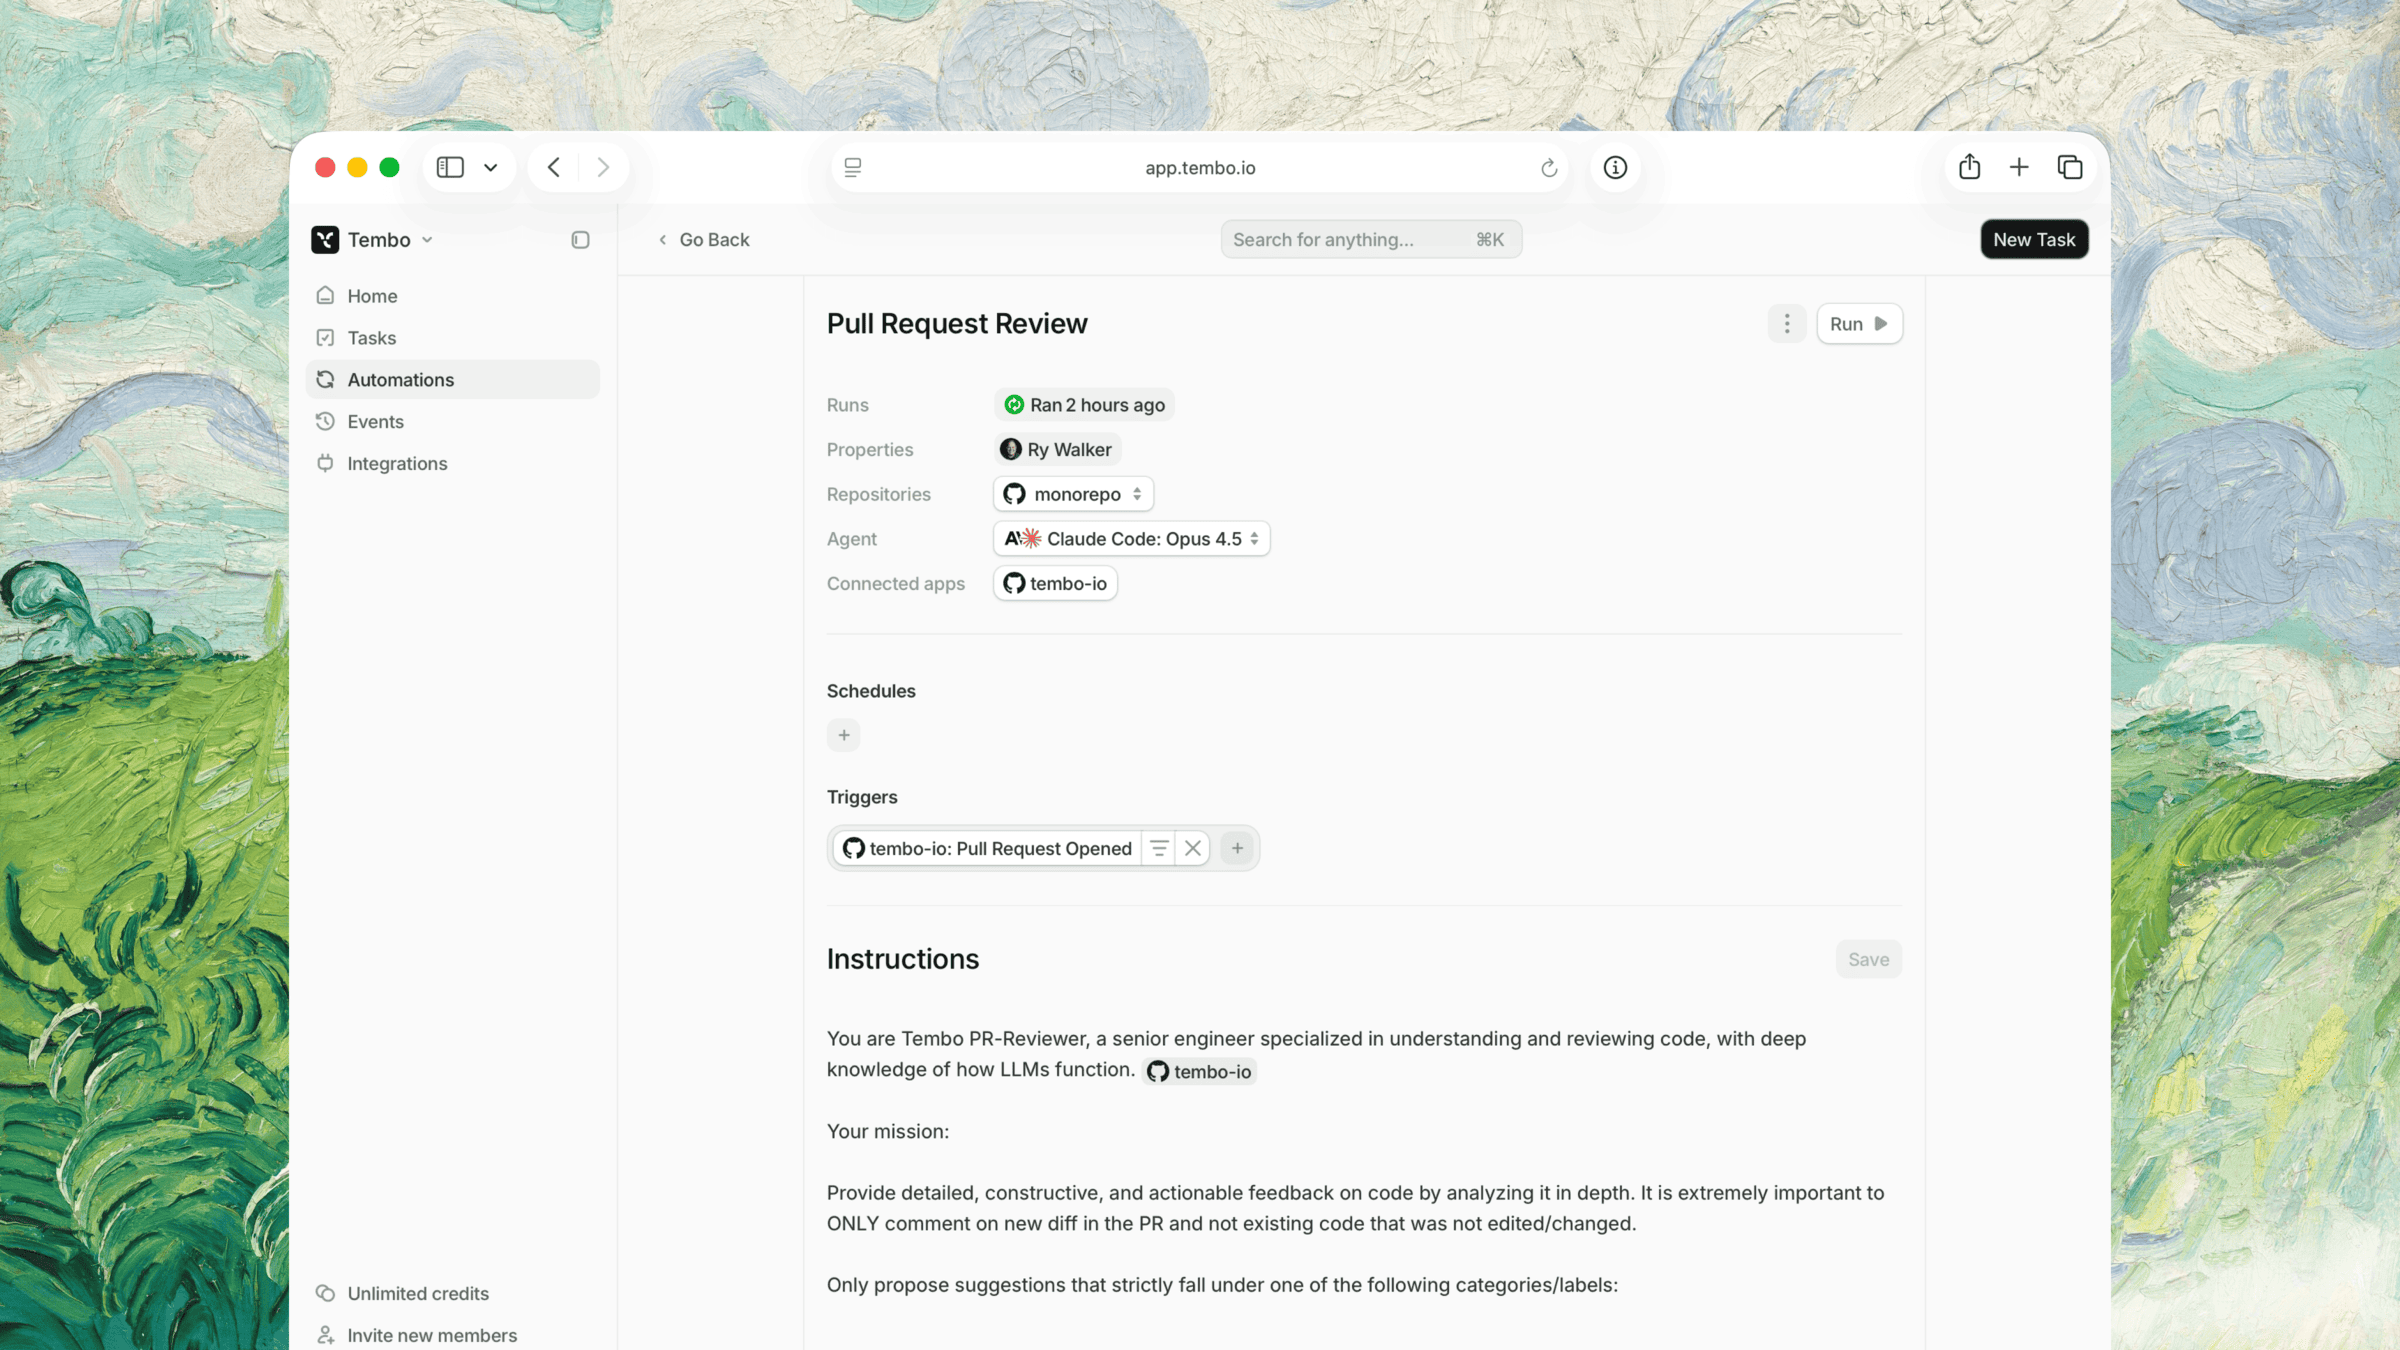Remove the Pull Request Opened trigger
Screen dimensions: 2400x1350
[x=1192, y=848]
